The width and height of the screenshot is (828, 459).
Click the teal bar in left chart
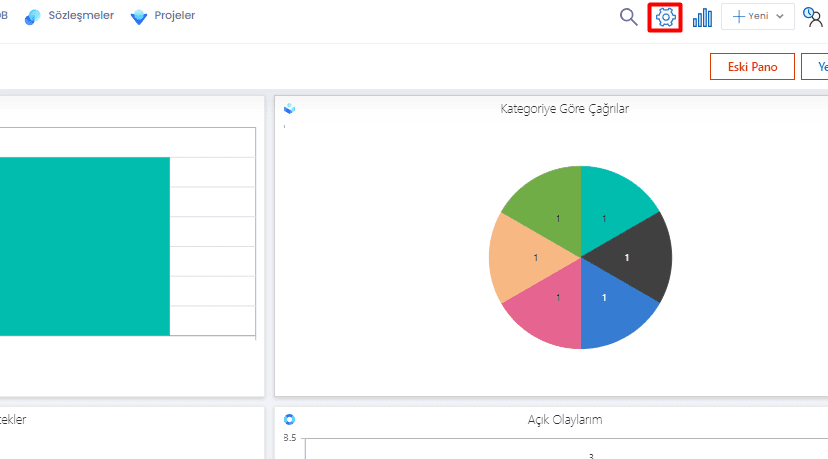(x=84, y=246)
